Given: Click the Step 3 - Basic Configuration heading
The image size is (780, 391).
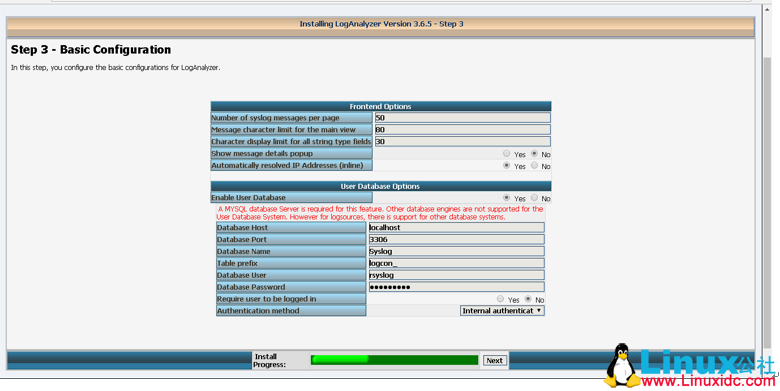Looking at the screenshot, I should click(x=91, y=50).
